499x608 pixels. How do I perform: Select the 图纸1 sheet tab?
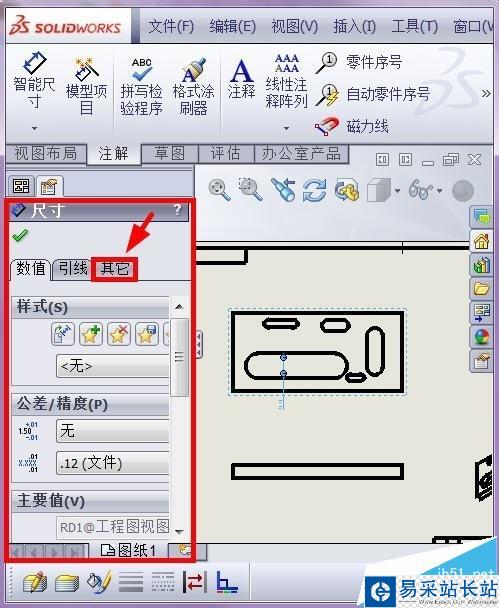[128, 550]
